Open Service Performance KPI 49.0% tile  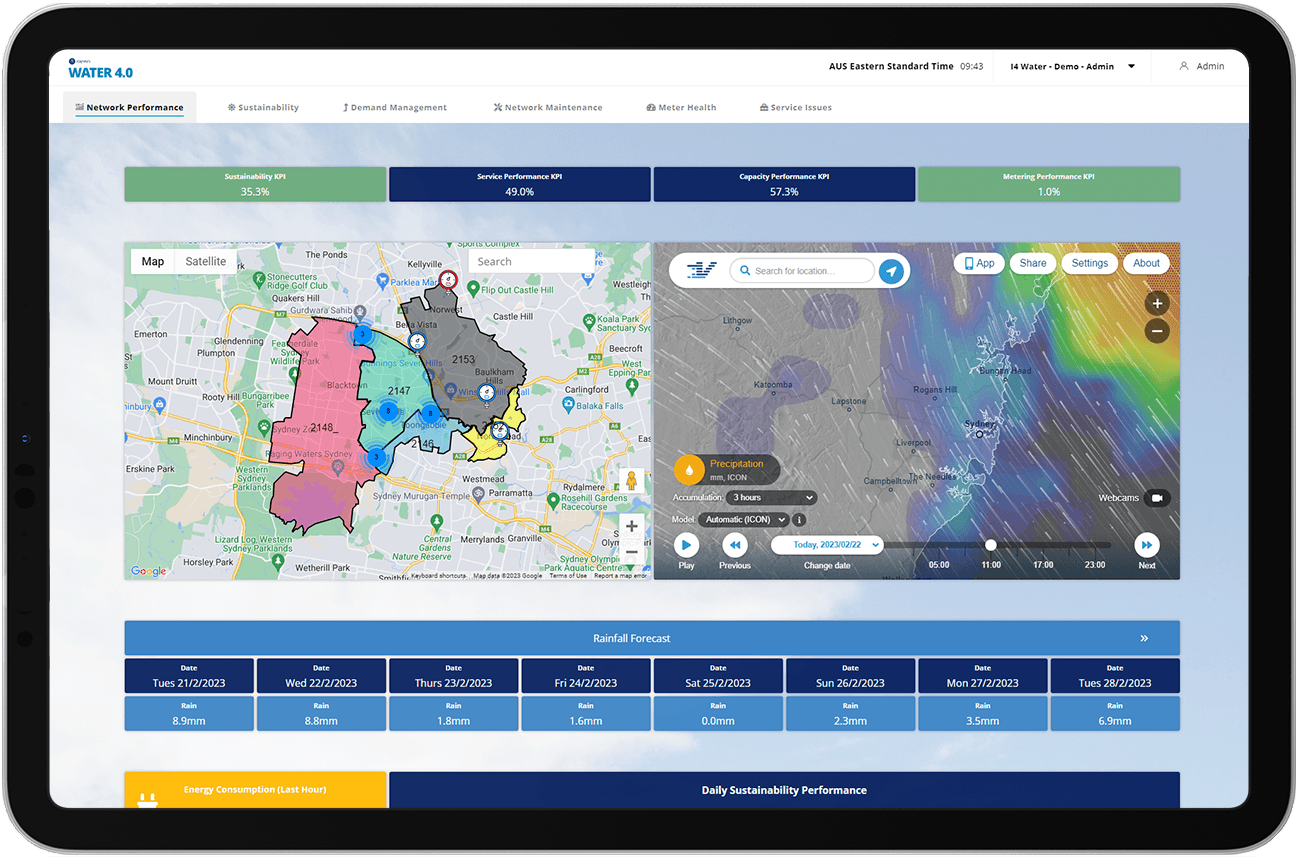coord(519,184)
